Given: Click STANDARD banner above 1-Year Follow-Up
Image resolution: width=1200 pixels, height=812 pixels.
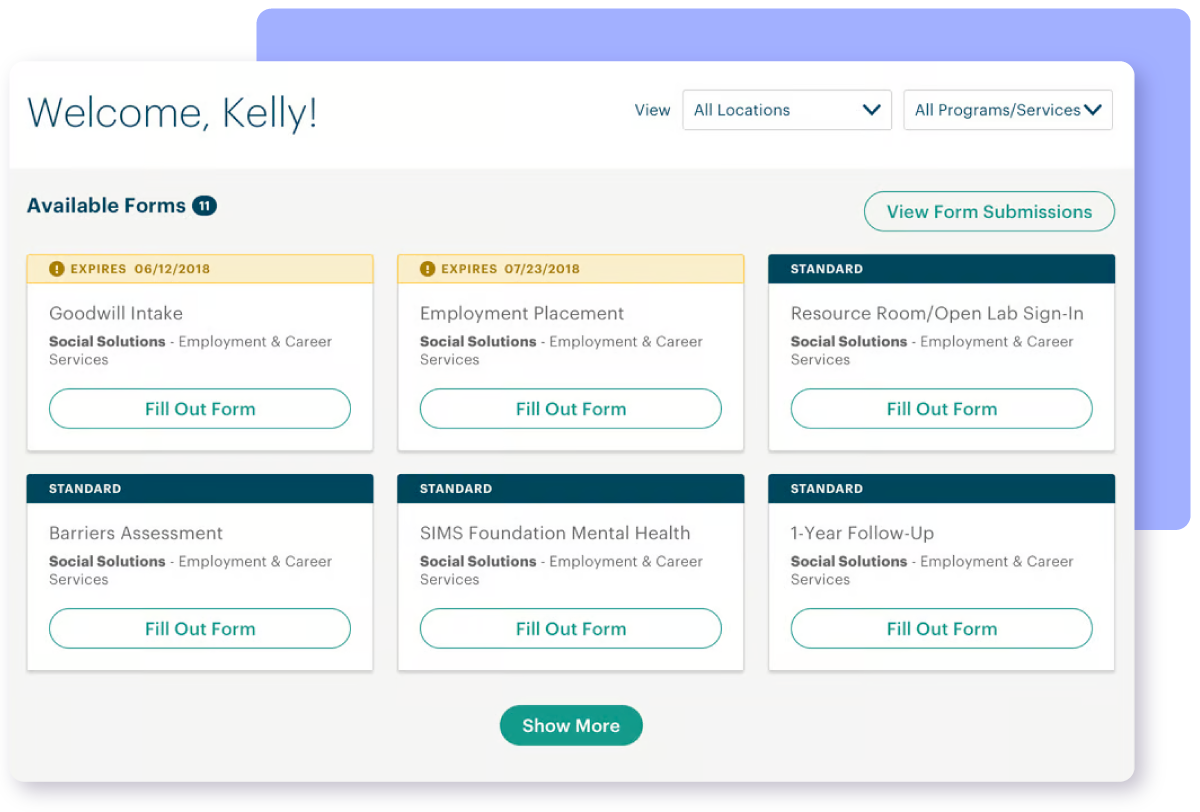Looking at the screenshot, I should (x=942, y=489).
